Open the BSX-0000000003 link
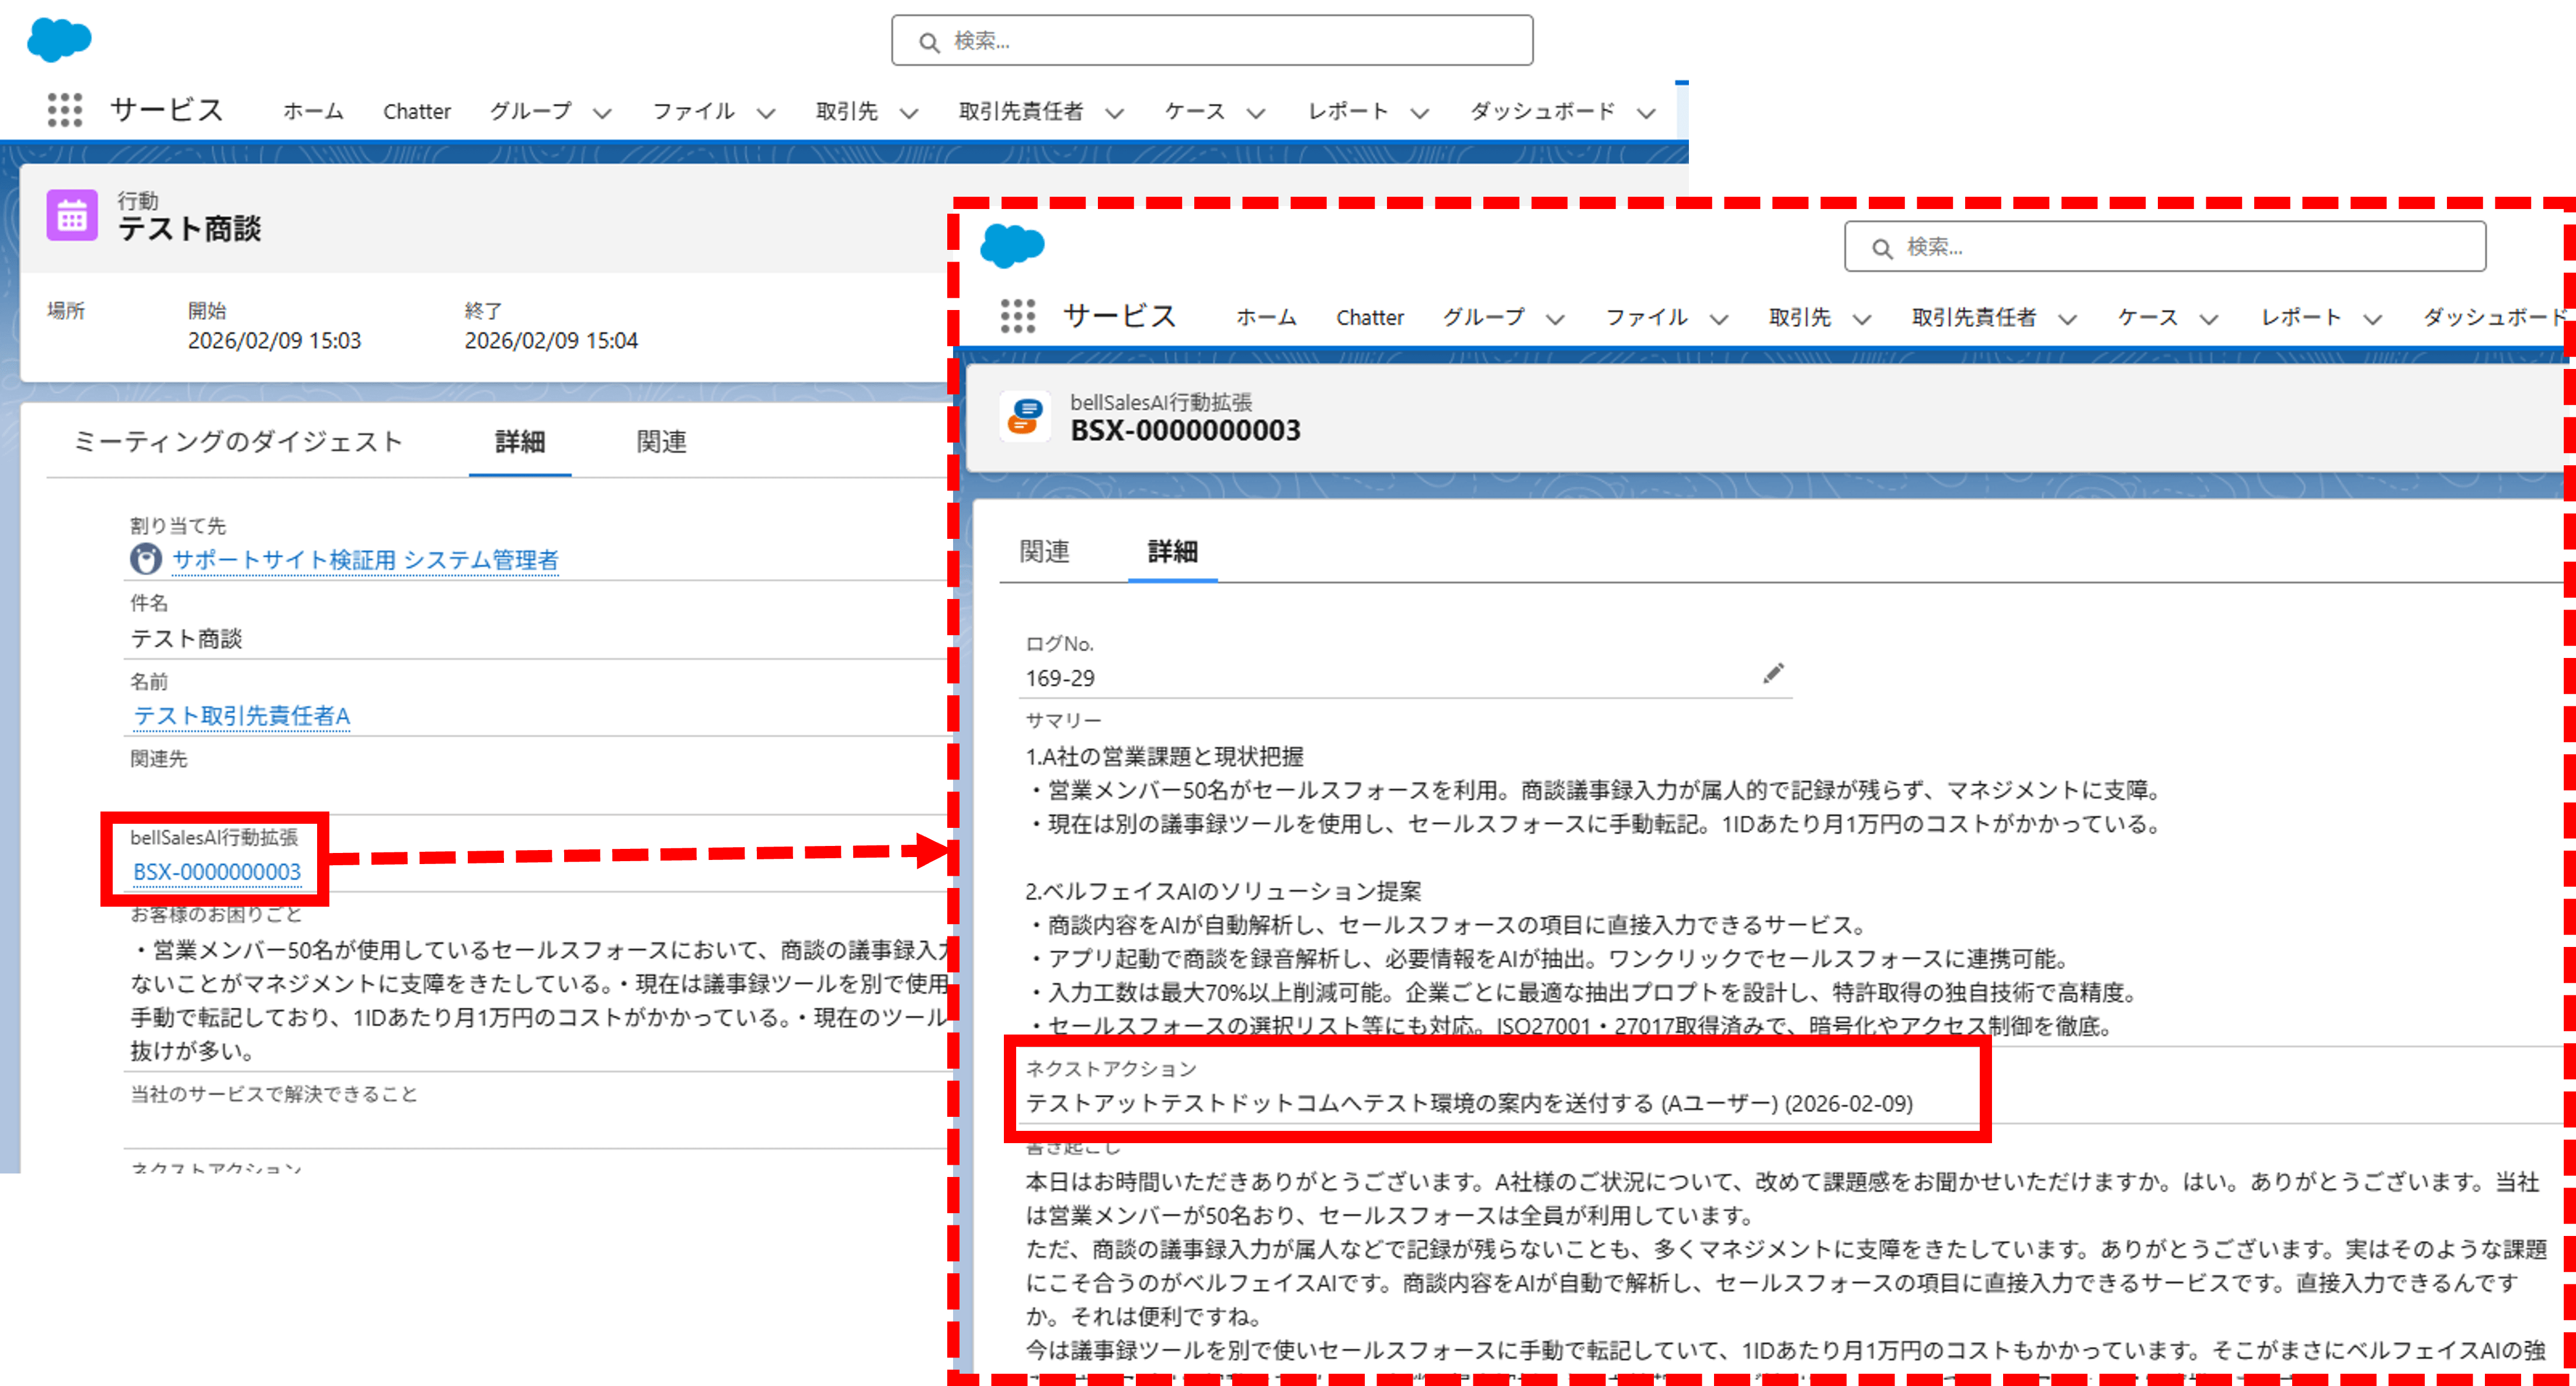 tap(217, 871)
